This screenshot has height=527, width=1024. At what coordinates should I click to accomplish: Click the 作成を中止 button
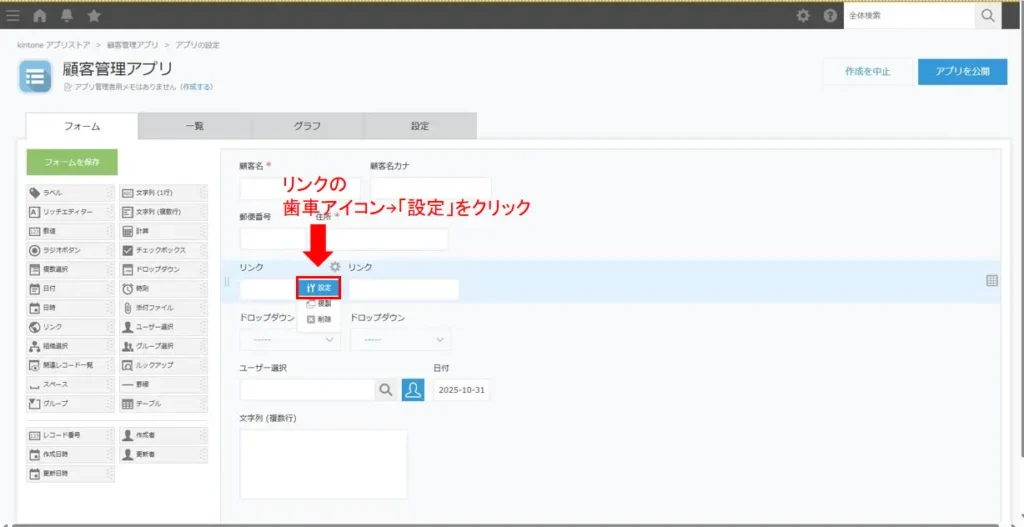click(x=867, y=72)
